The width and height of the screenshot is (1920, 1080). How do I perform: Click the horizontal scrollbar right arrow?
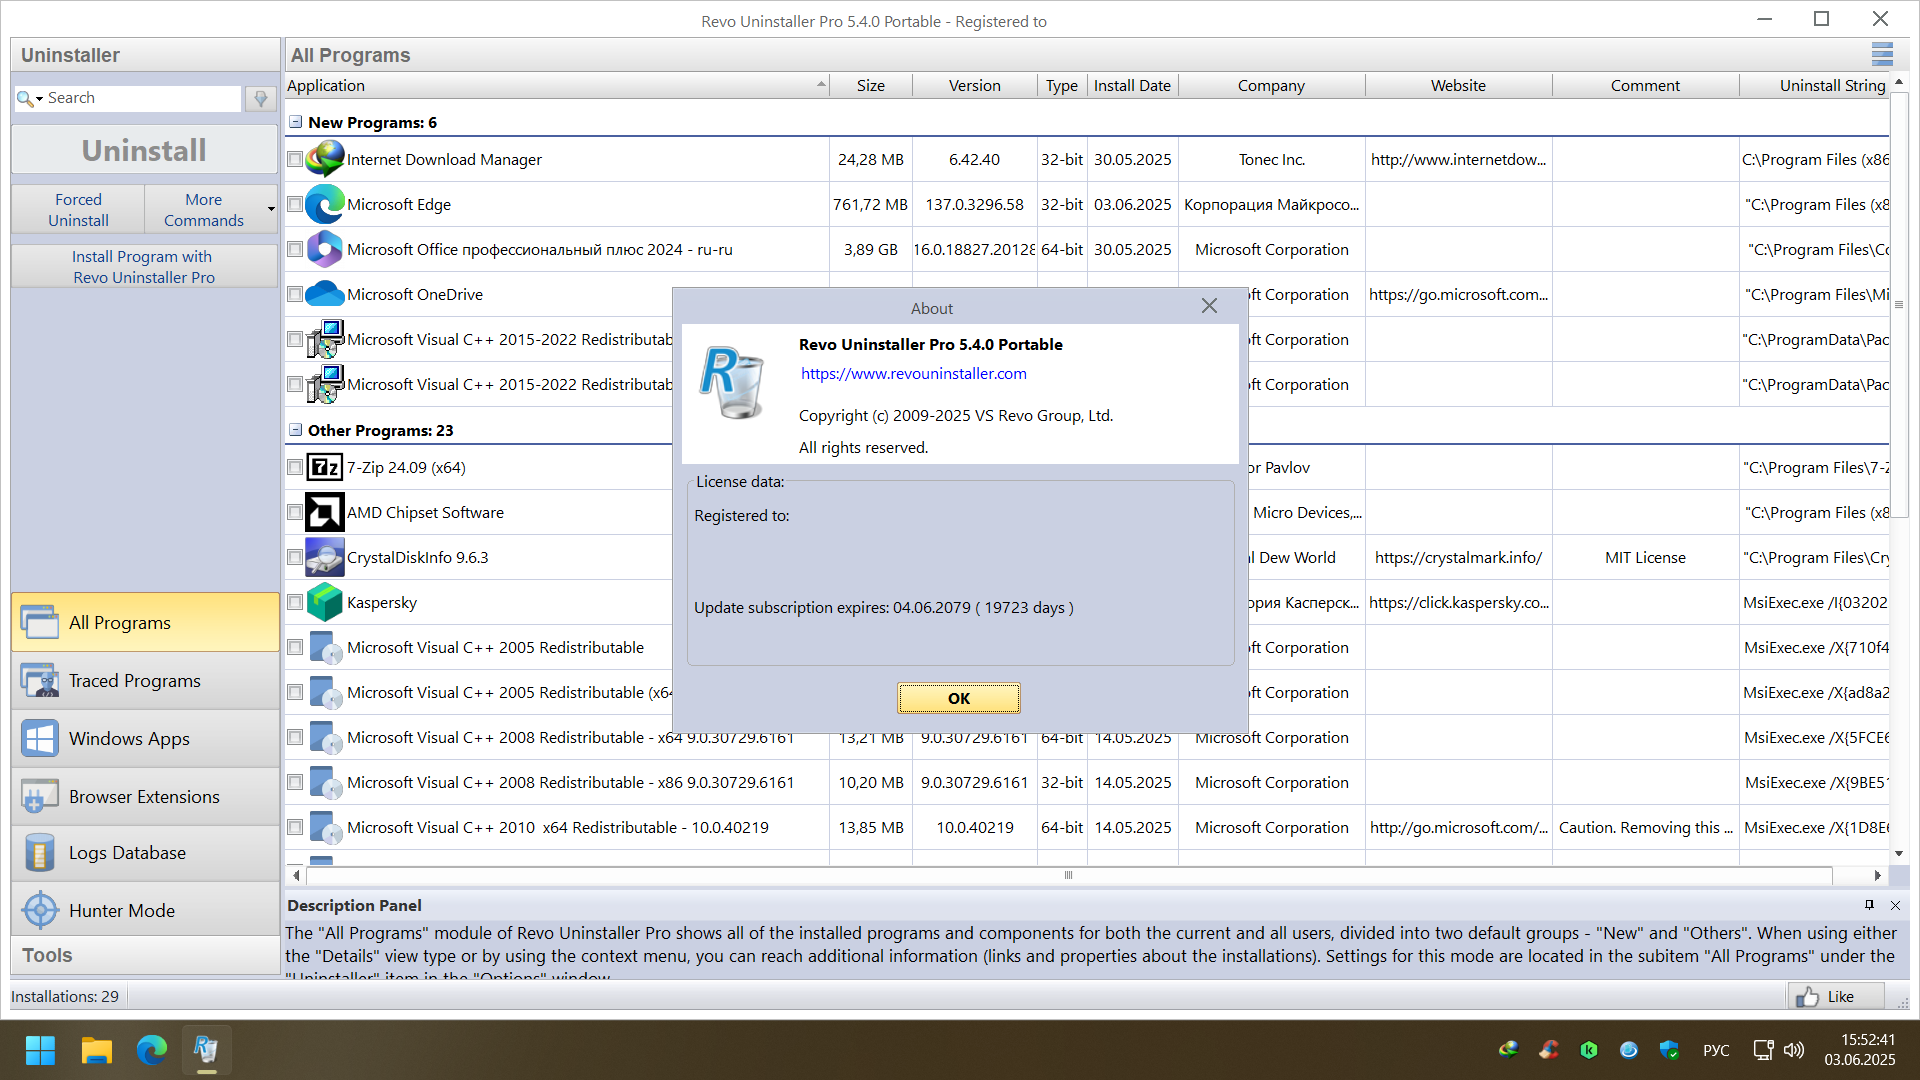click(x=1877, y=875)
